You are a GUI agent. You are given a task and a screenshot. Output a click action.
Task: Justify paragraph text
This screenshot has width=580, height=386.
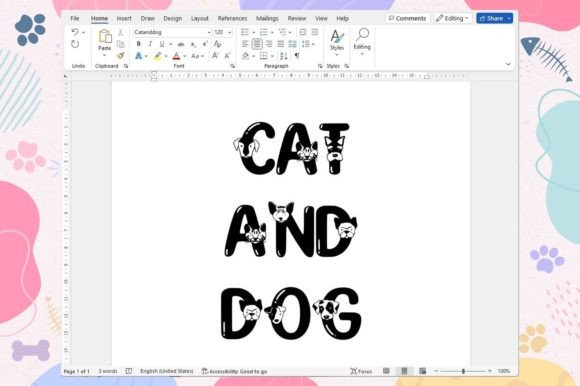281,44
